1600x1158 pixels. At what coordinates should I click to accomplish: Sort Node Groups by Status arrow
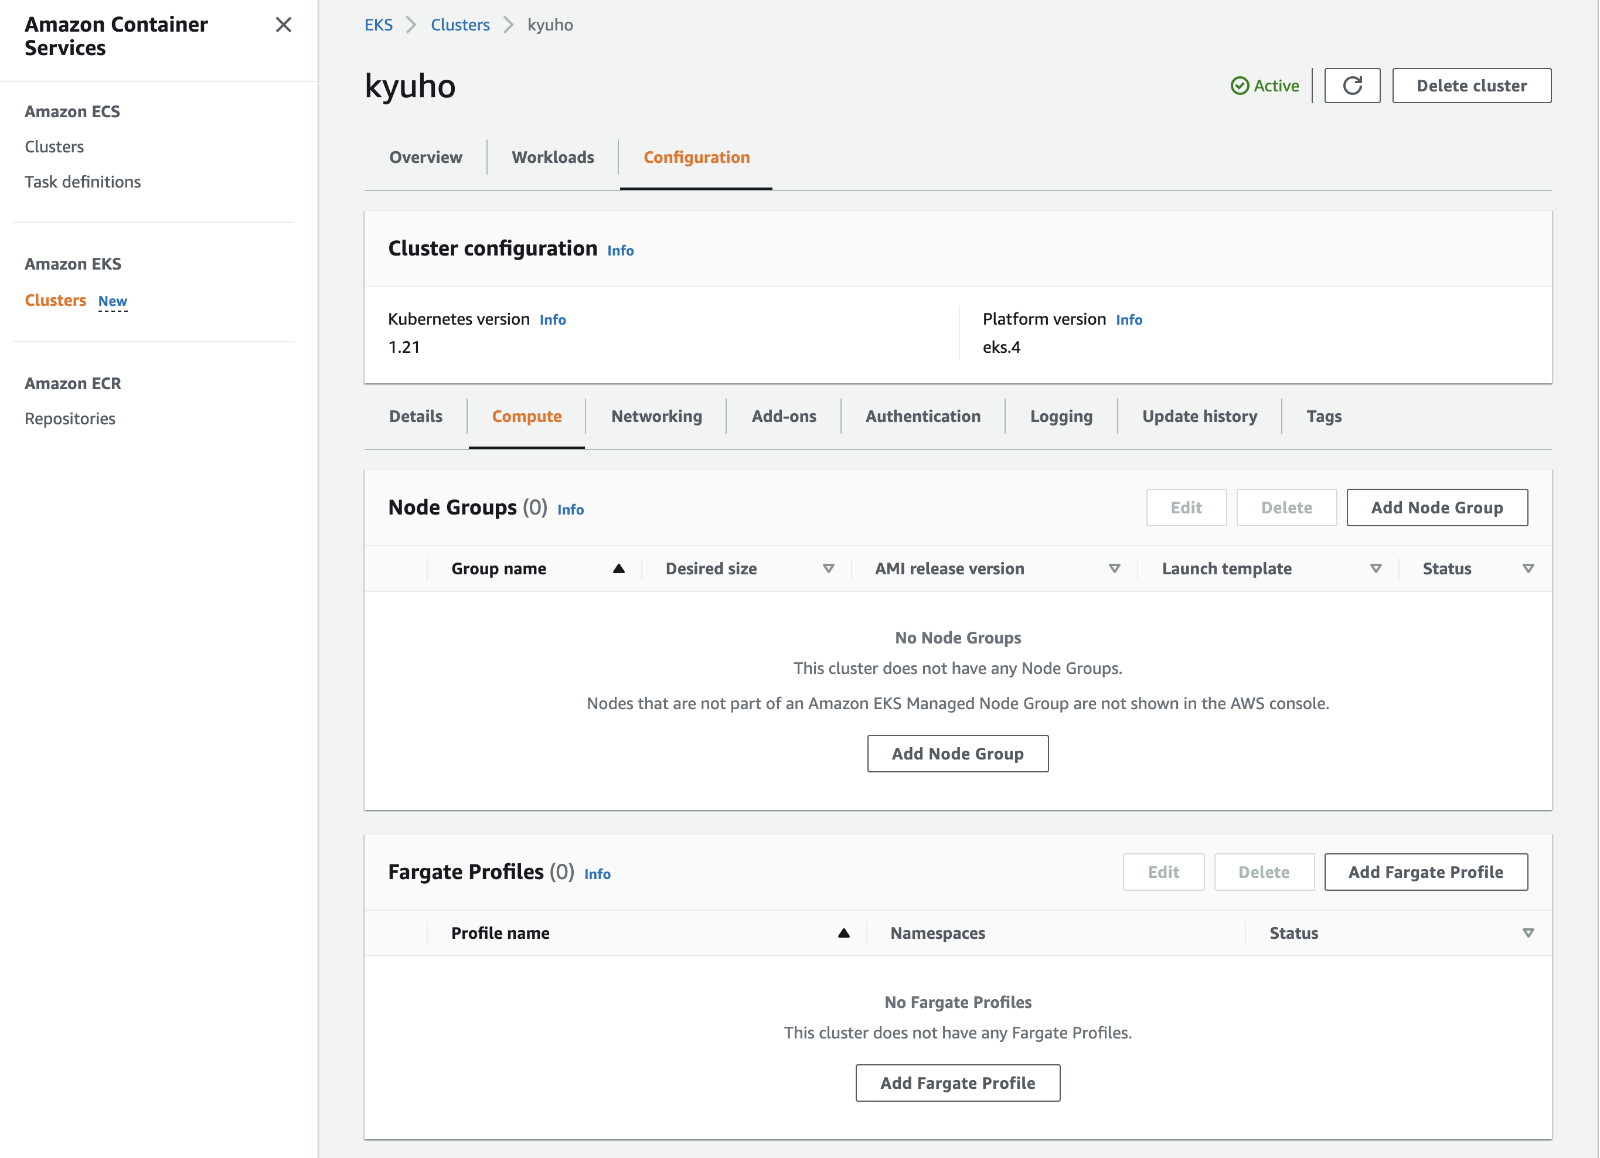coord(1528,569)
